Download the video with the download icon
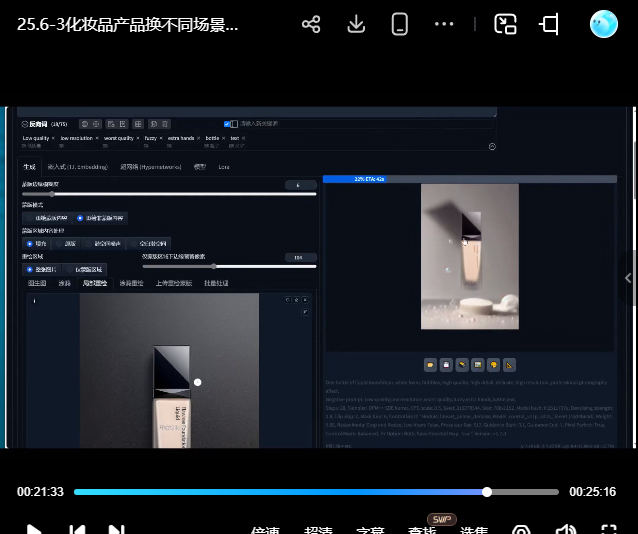This screenshot has height=534, width=638. 356,24
